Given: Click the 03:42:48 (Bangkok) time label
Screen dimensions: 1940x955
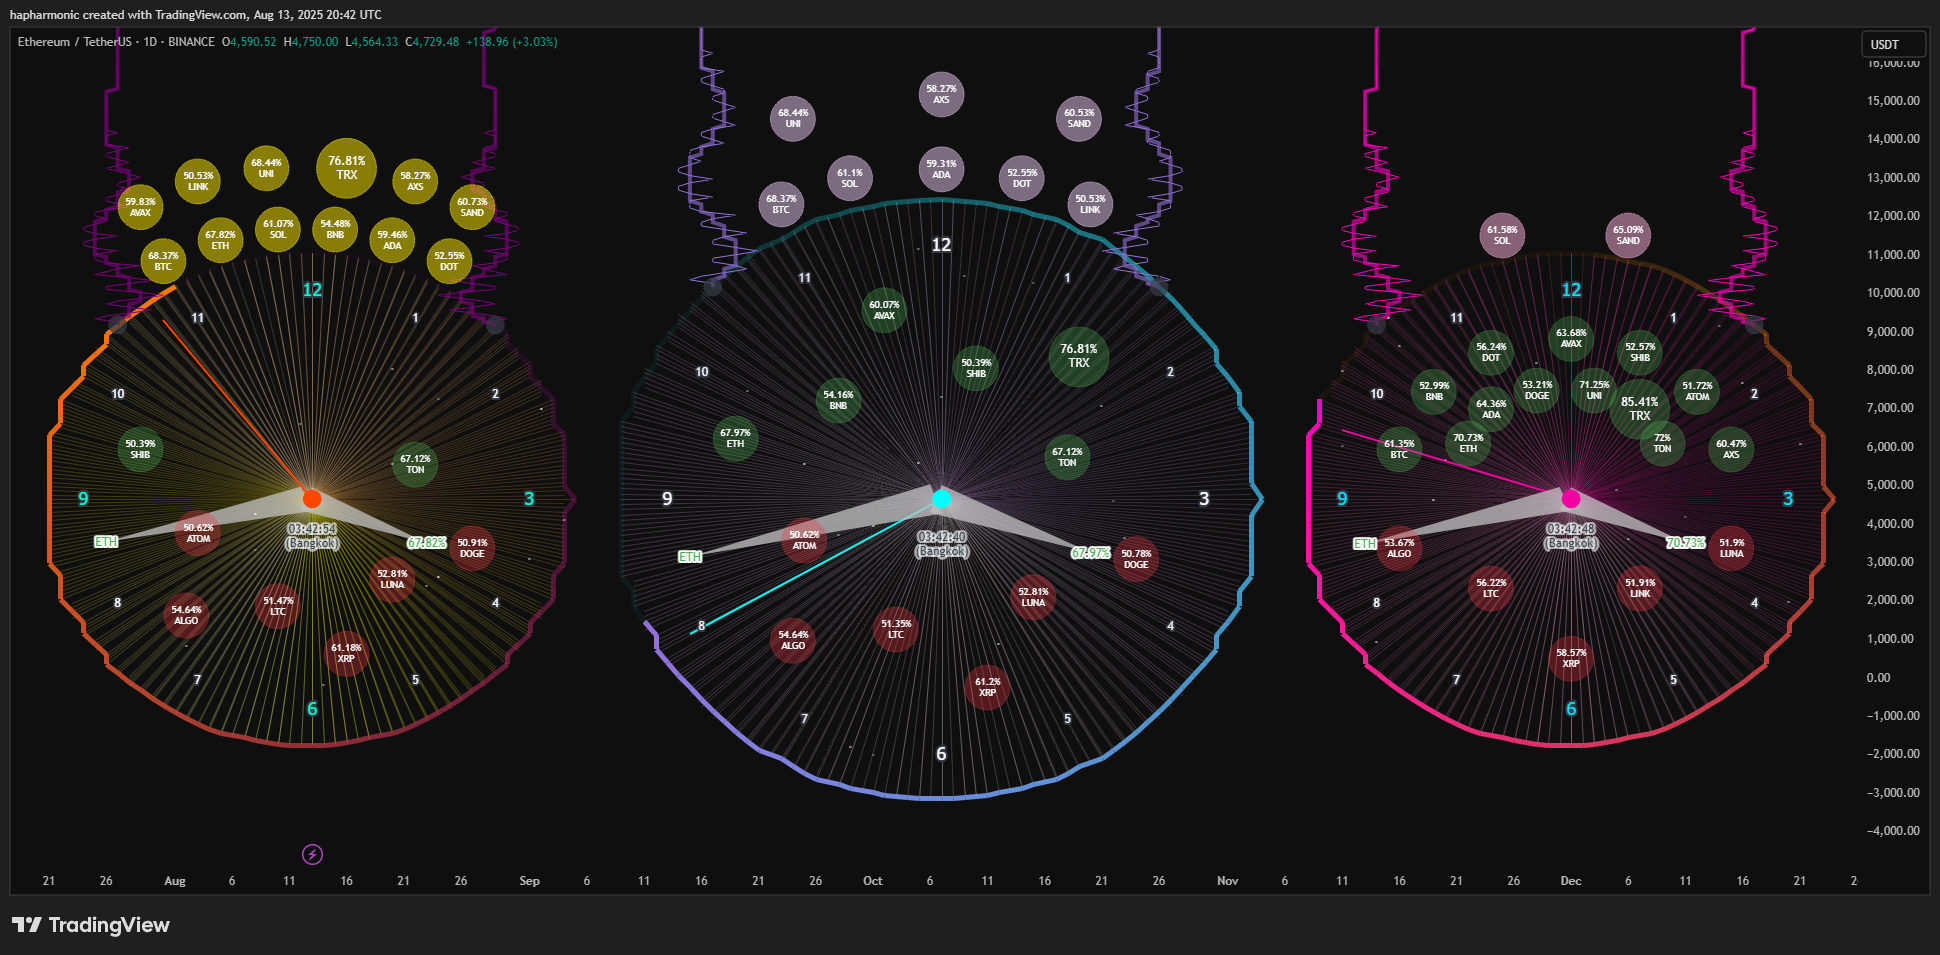Looking at the screenshot, I should (x=1571, y=535).
